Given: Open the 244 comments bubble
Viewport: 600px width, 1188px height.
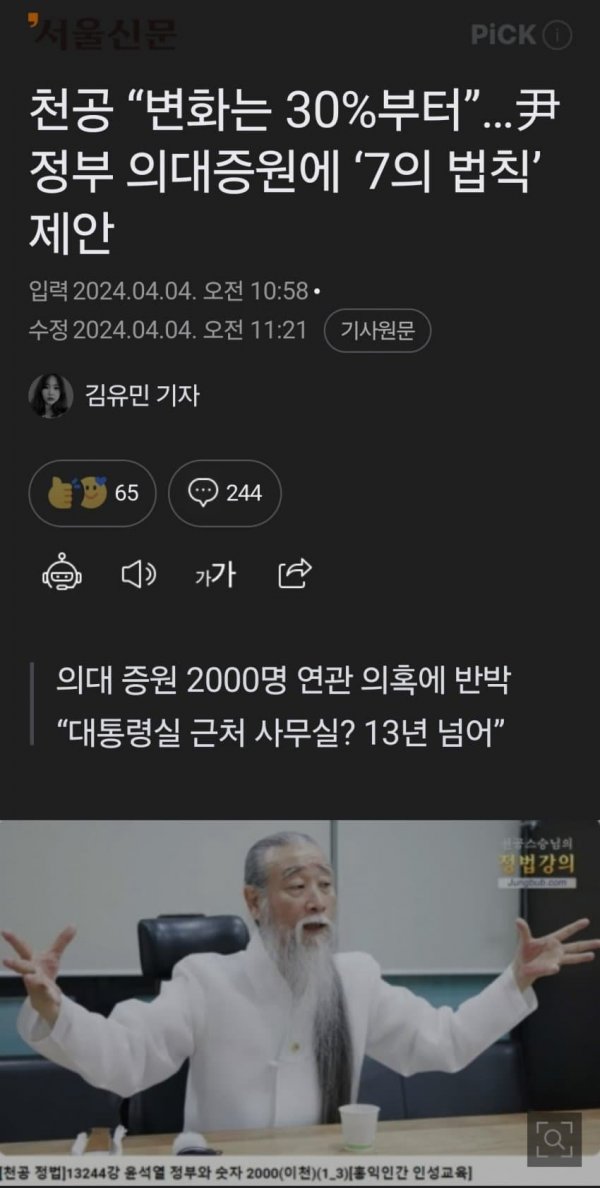Looking at the screenshot, I should 224,493.
